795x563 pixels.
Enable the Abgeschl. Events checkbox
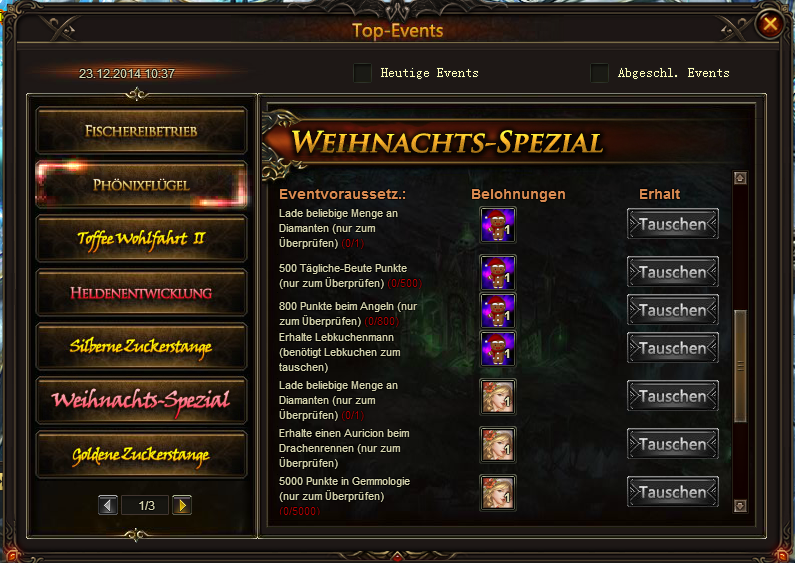click(599, 73)
